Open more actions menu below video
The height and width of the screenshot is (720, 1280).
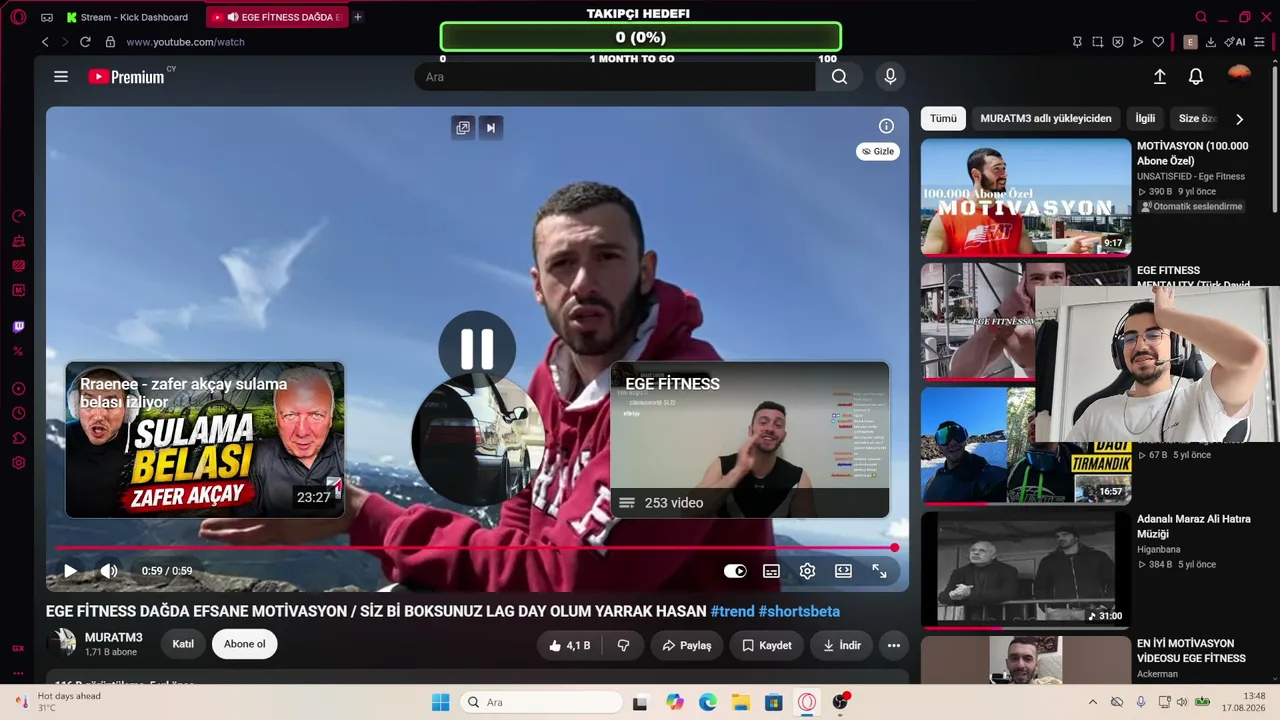click(894, 646)
